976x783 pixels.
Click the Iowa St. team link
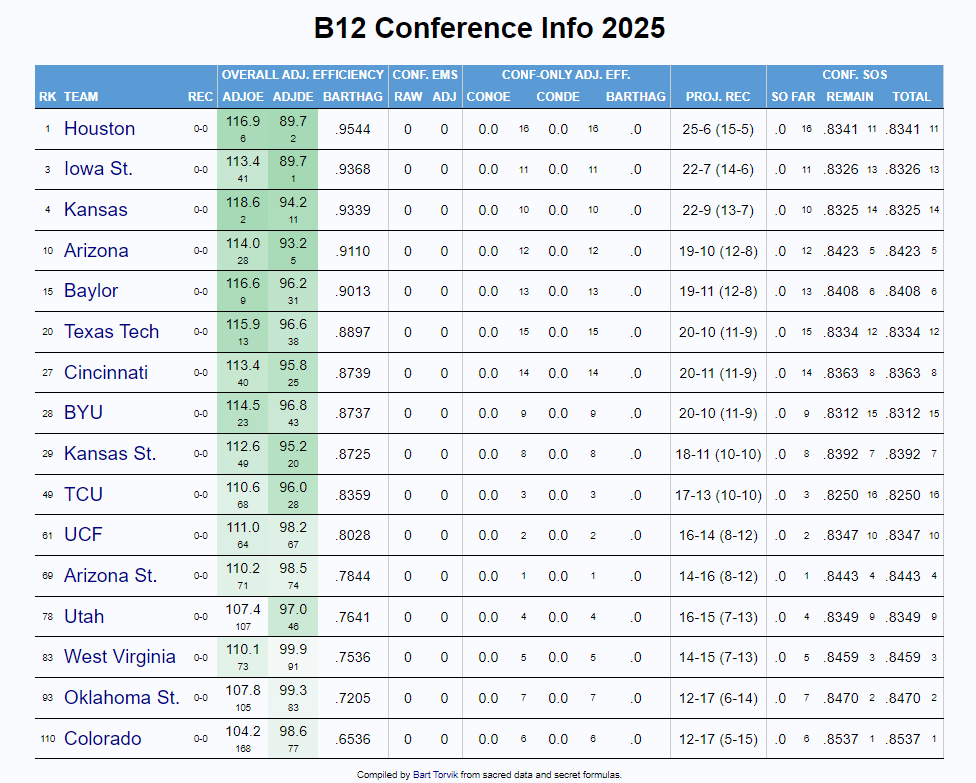click(98, 169)
